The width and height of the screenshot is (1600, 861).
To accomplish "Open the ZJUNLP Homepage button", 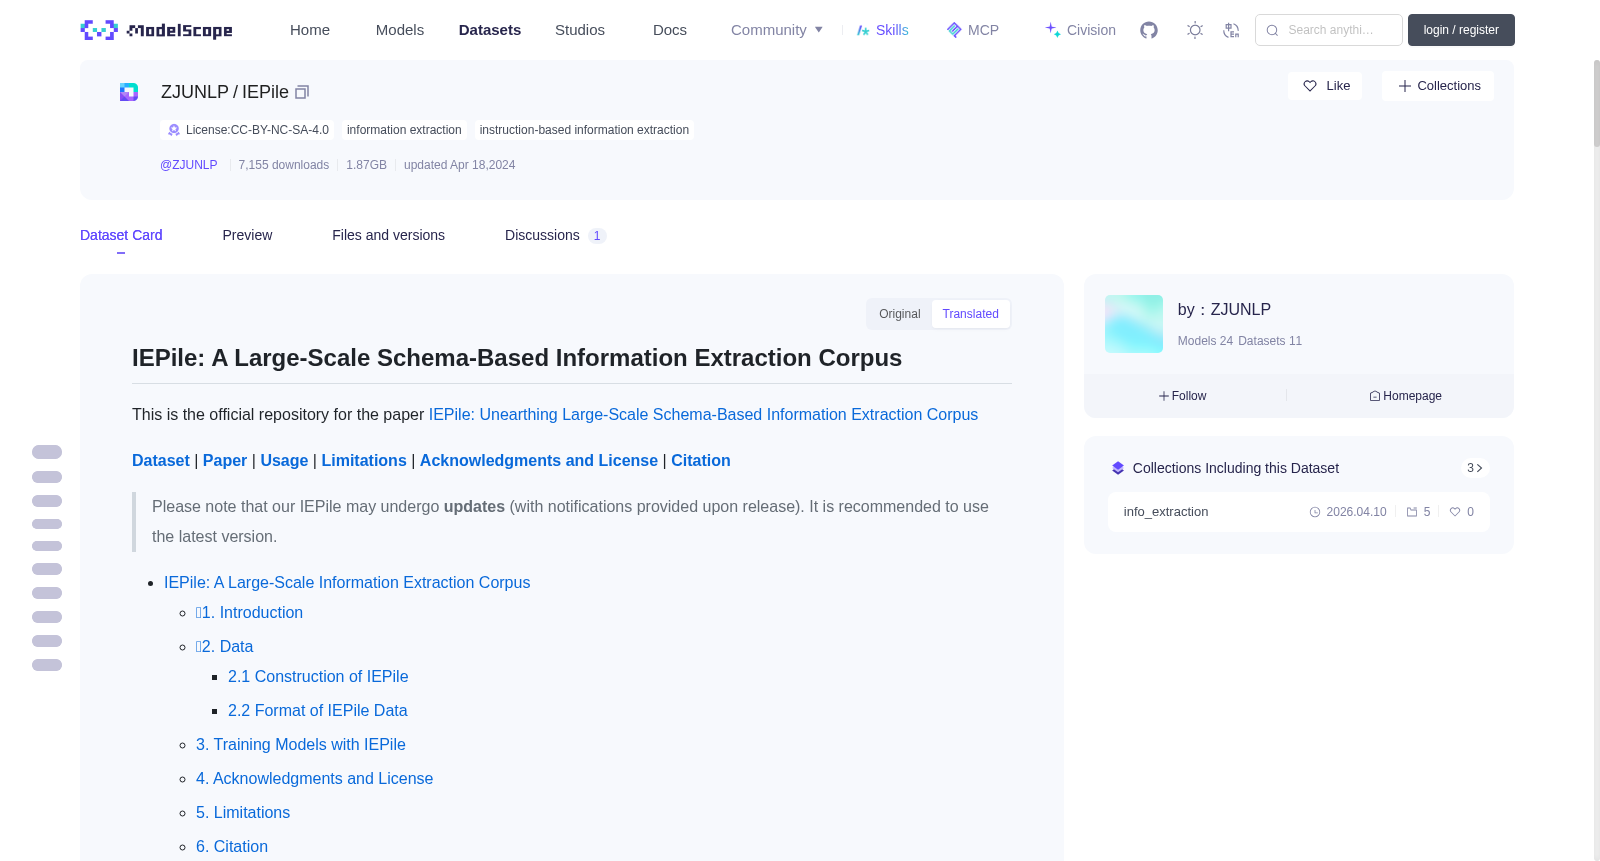I will [x=1406, y=396].
